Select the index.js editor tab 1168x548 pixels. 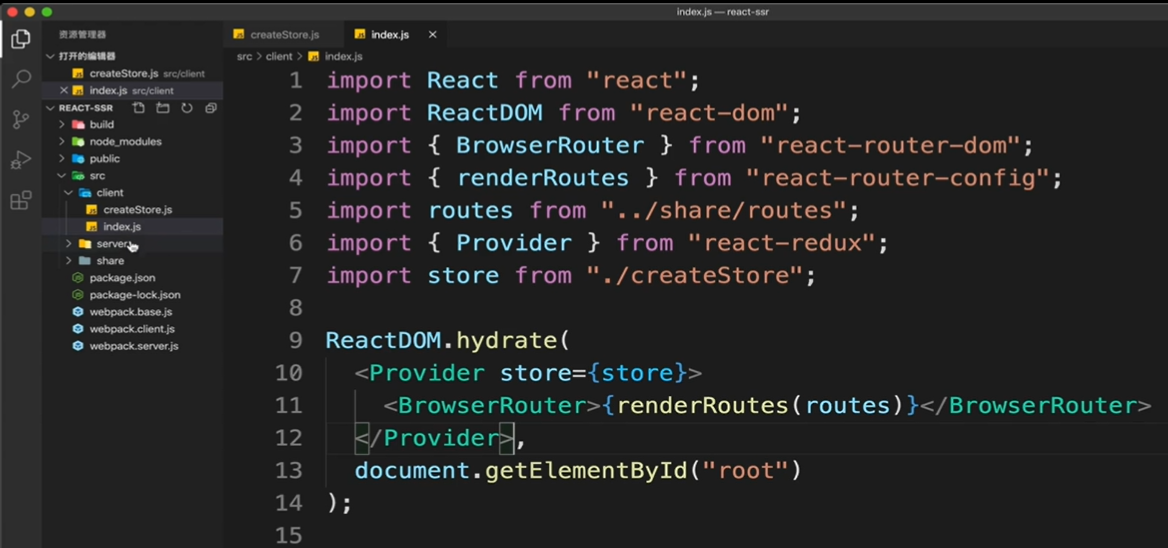(396, 34)
